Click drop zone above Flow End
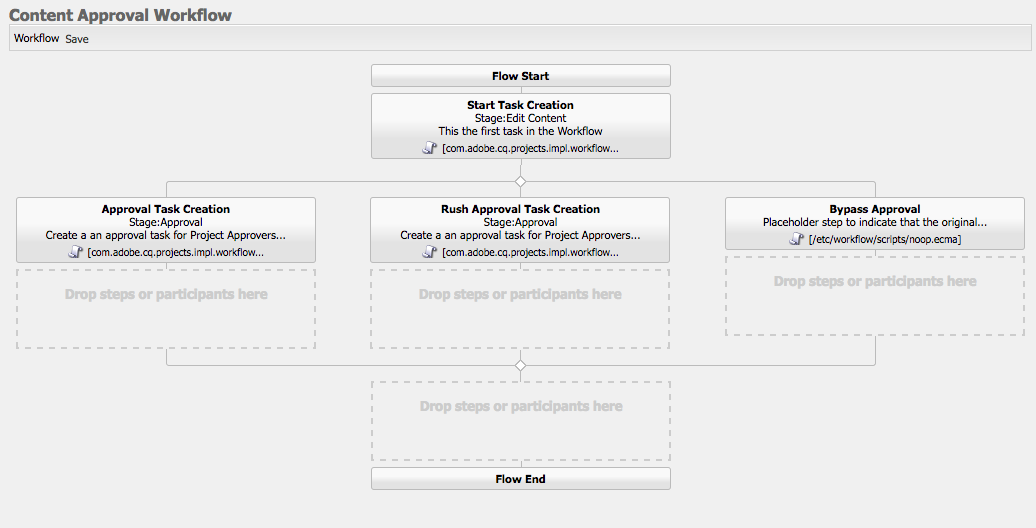 [x=520, y=420]
